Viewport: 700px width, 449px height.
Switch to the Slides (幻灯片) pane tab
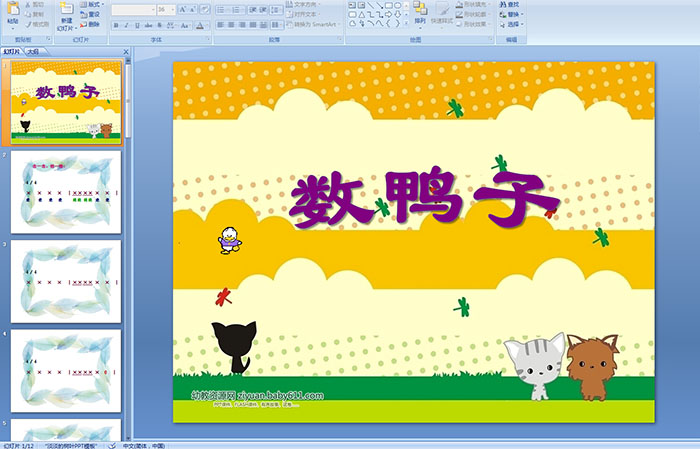[x=12, y=50]
